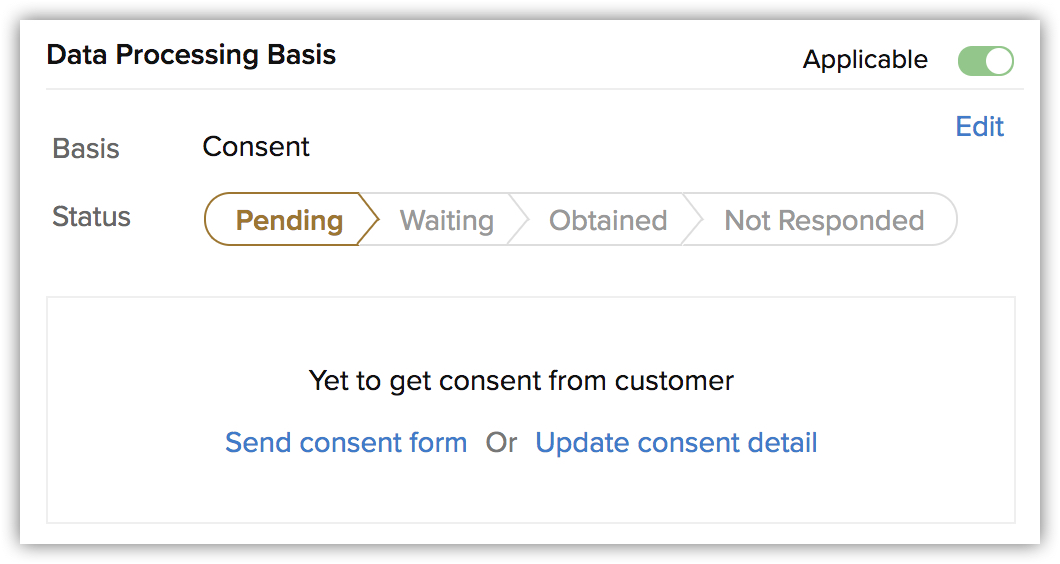
Task: Select the Waiting status stage
Action: pos(446,220)
